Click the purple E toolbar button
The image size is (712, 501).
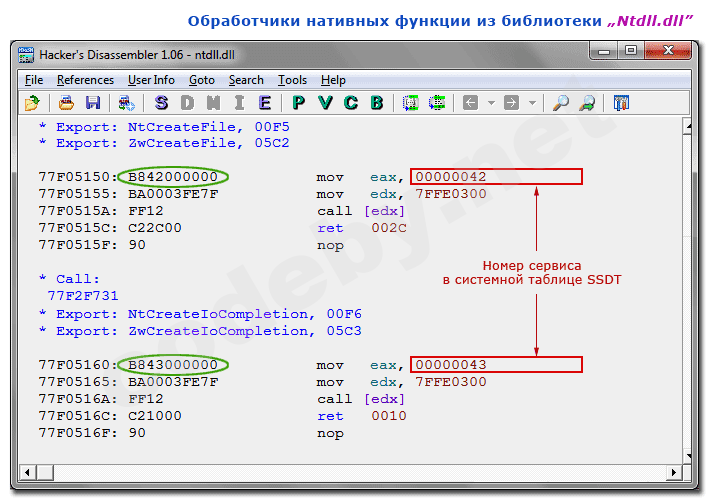pos(264,103)
